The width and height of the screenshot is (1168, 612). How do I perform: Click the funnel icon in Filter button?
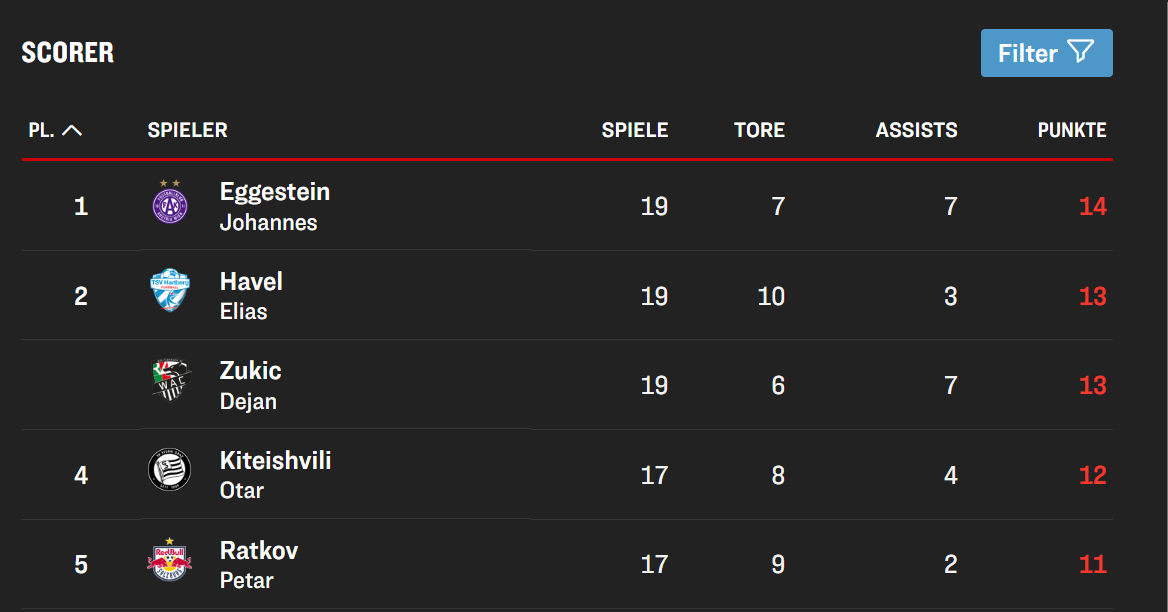1081,52
